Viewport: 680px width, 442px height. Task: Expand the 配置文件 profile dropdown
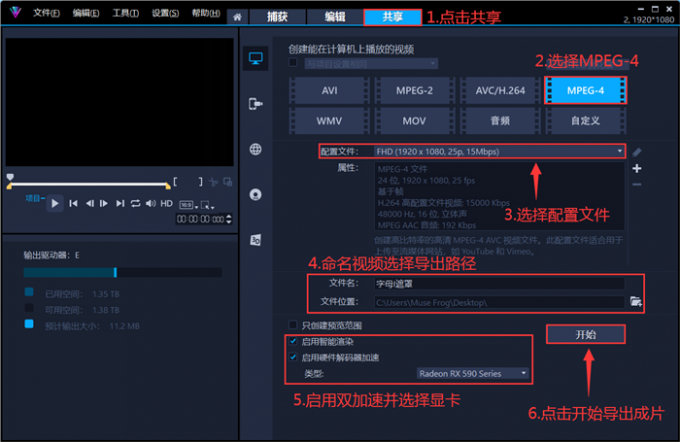(499, 151)
